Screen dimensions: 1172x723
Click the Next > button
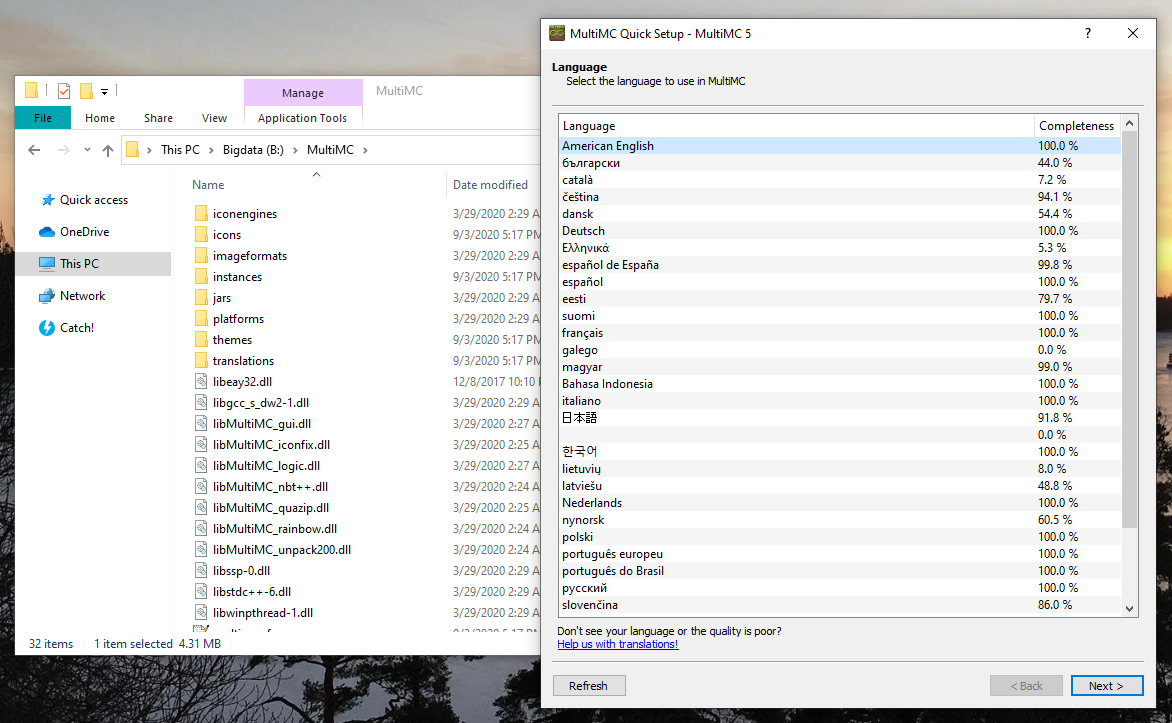[x=1107, y=686]
